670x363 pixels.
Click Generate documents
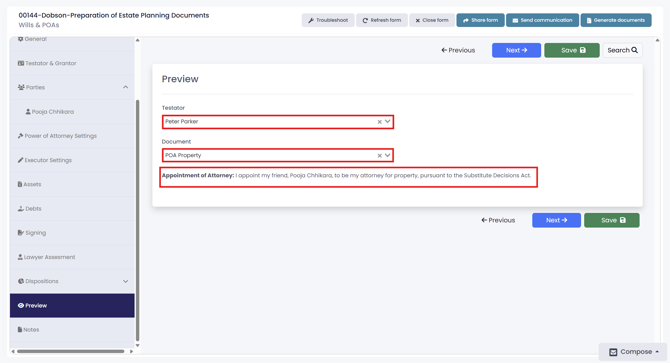[x=616, y=20]
